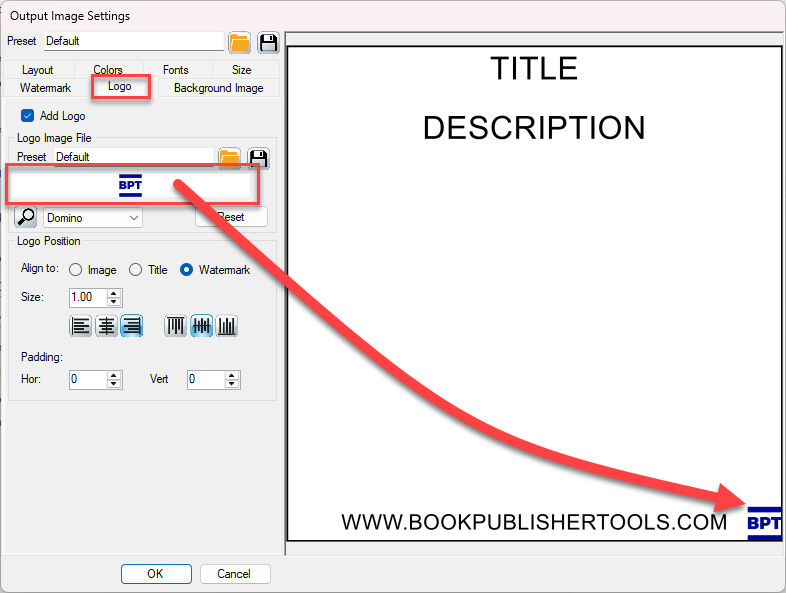Switch to the Size tab

point(242,70)
